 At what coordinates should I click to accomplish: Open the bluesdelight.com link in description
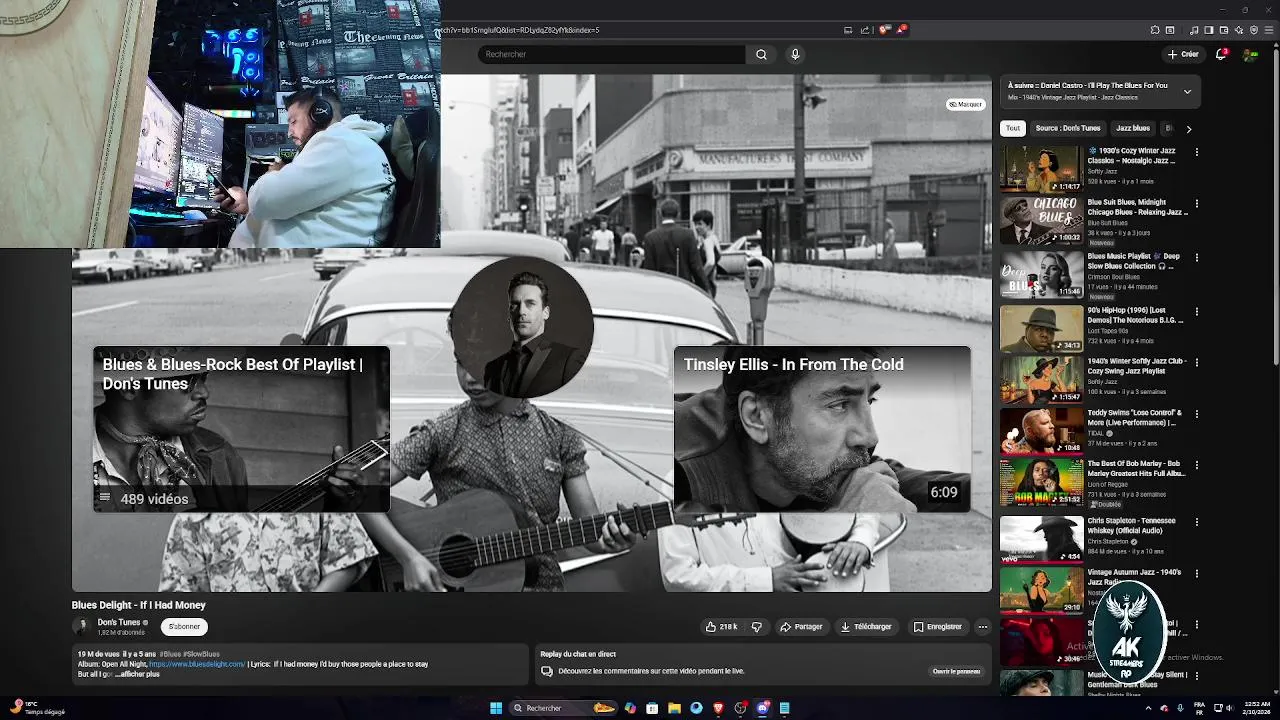197,664
